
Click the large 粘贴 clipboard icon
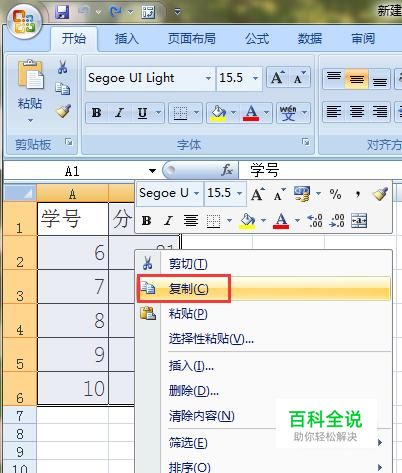click(30, 75)
